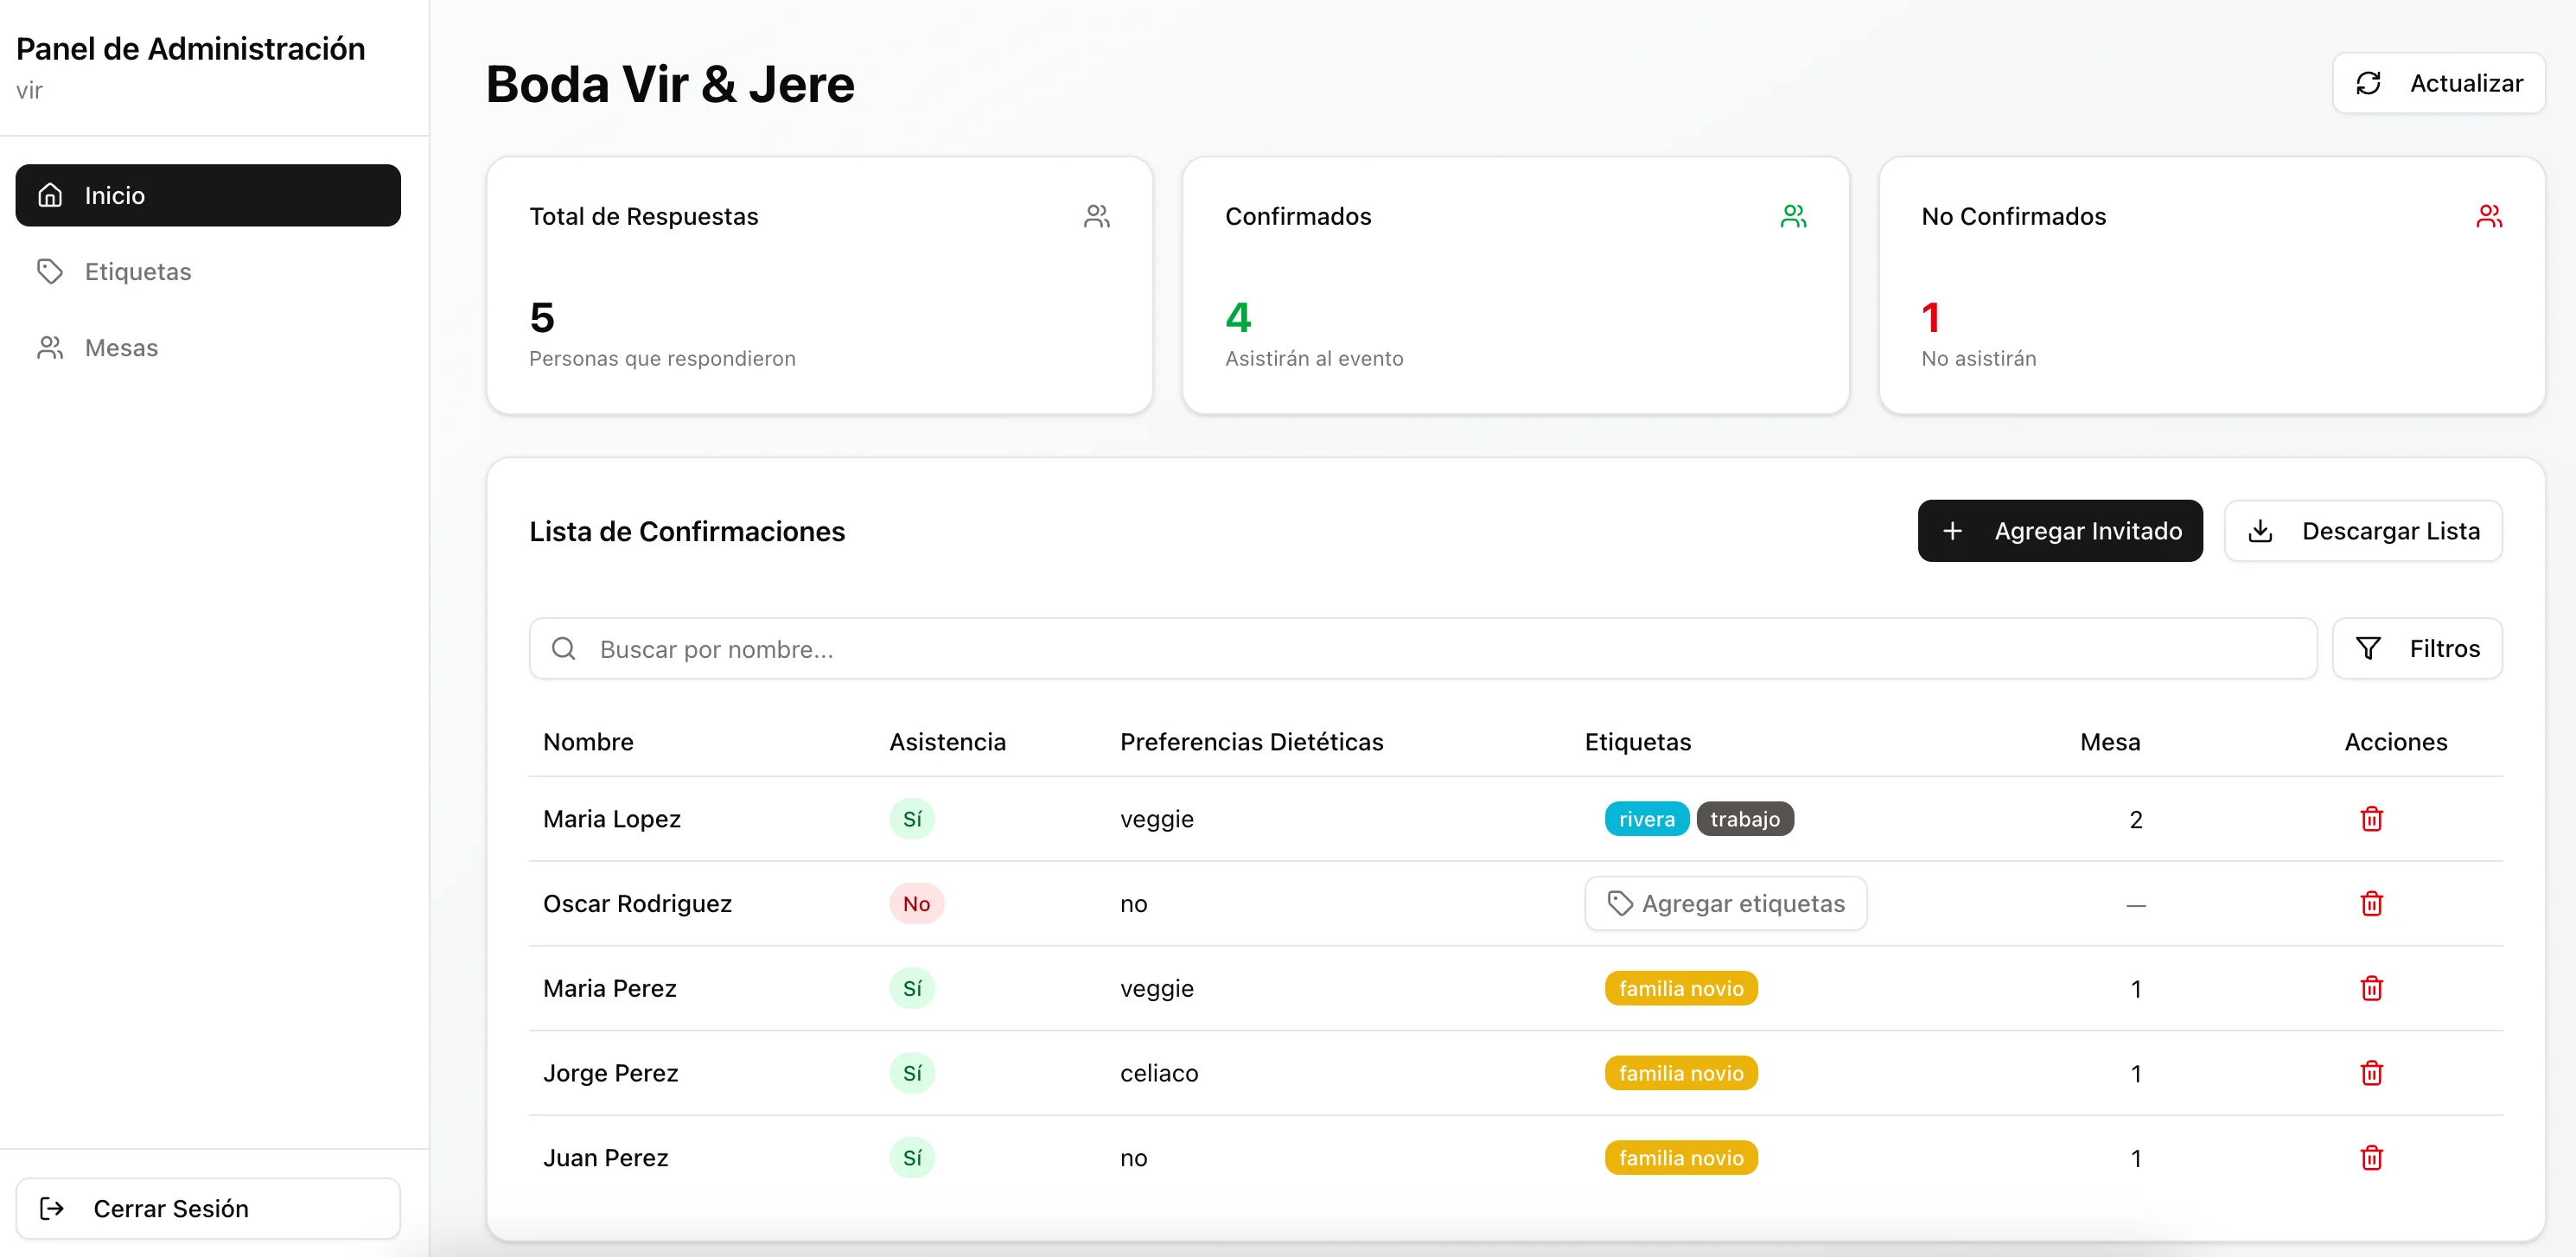Viewport: 2576px width, 1257px height.
Task: Delete Juan Perez with the trash icon
Action: (2371, 1157)
